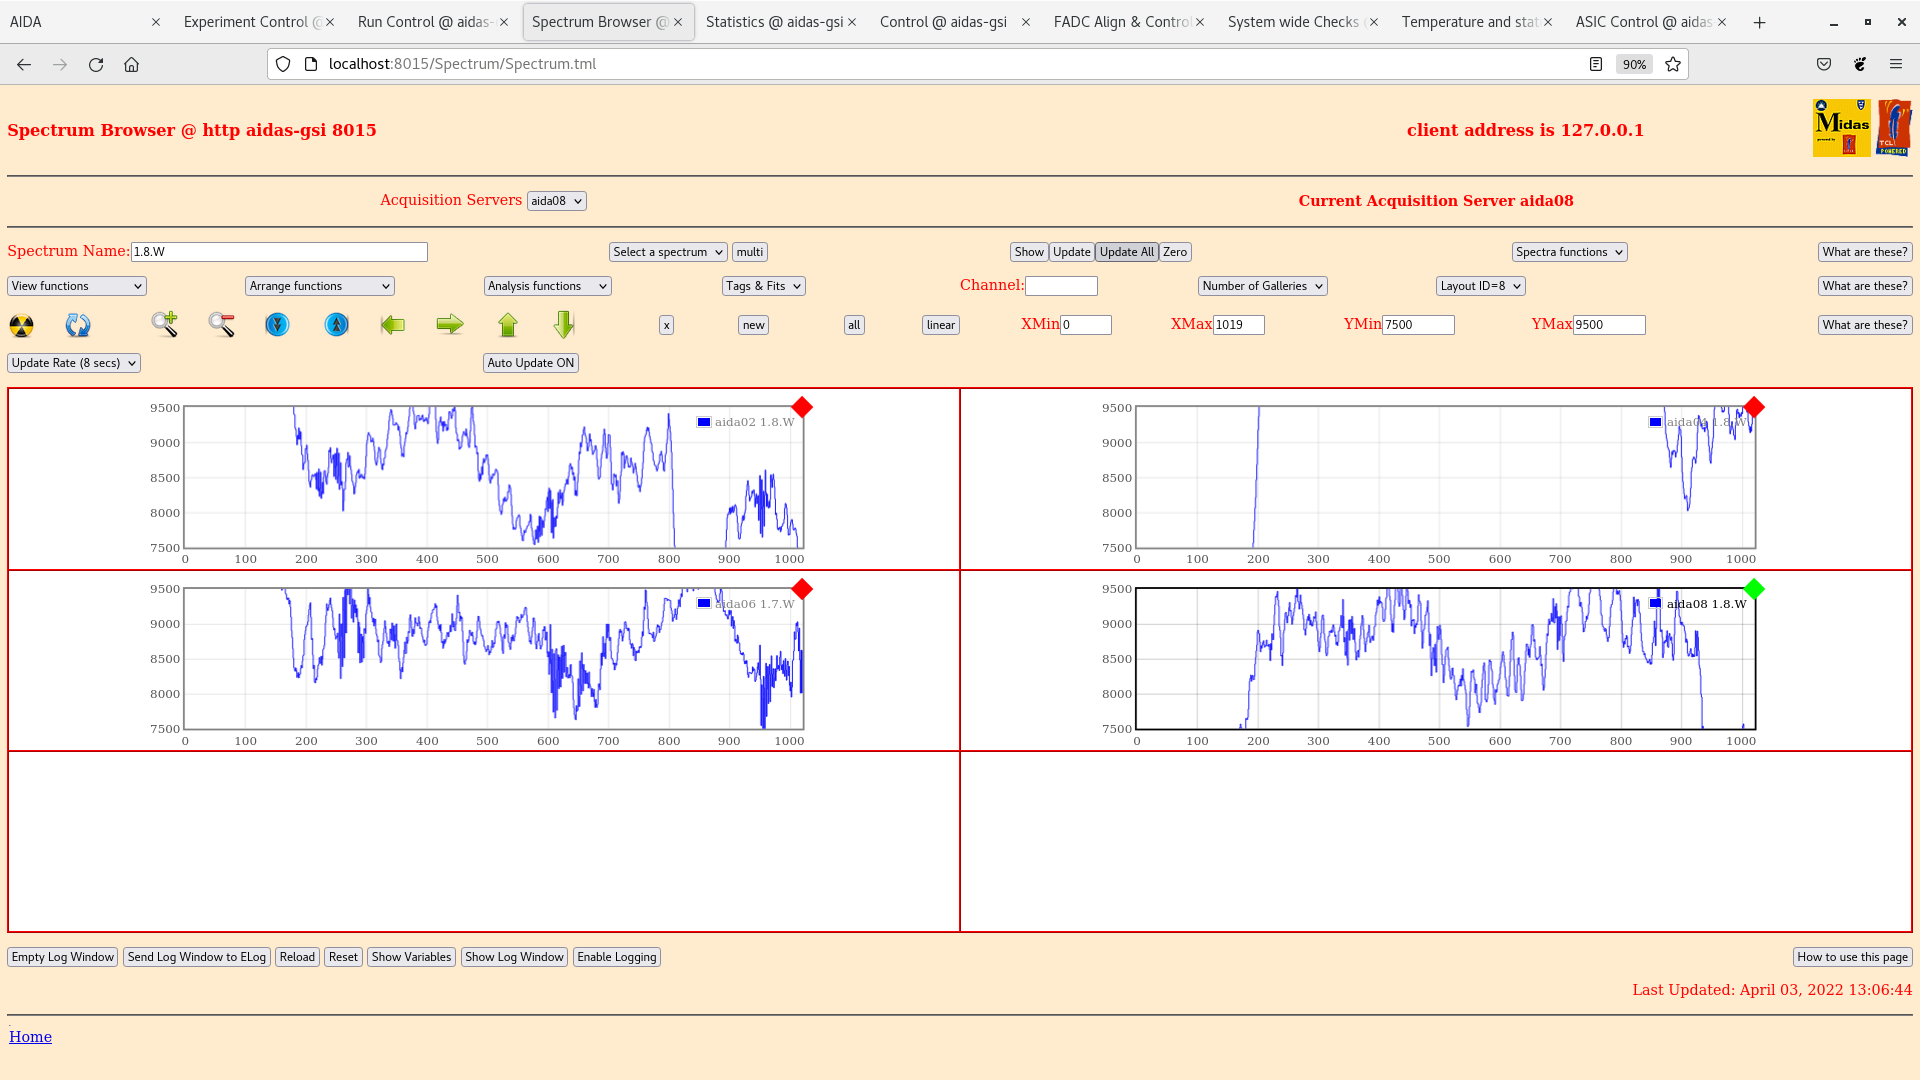This screenshot has height=1080, width=1920.
Task: Click the zoom out magnifier icon
Action: [221, 324]
